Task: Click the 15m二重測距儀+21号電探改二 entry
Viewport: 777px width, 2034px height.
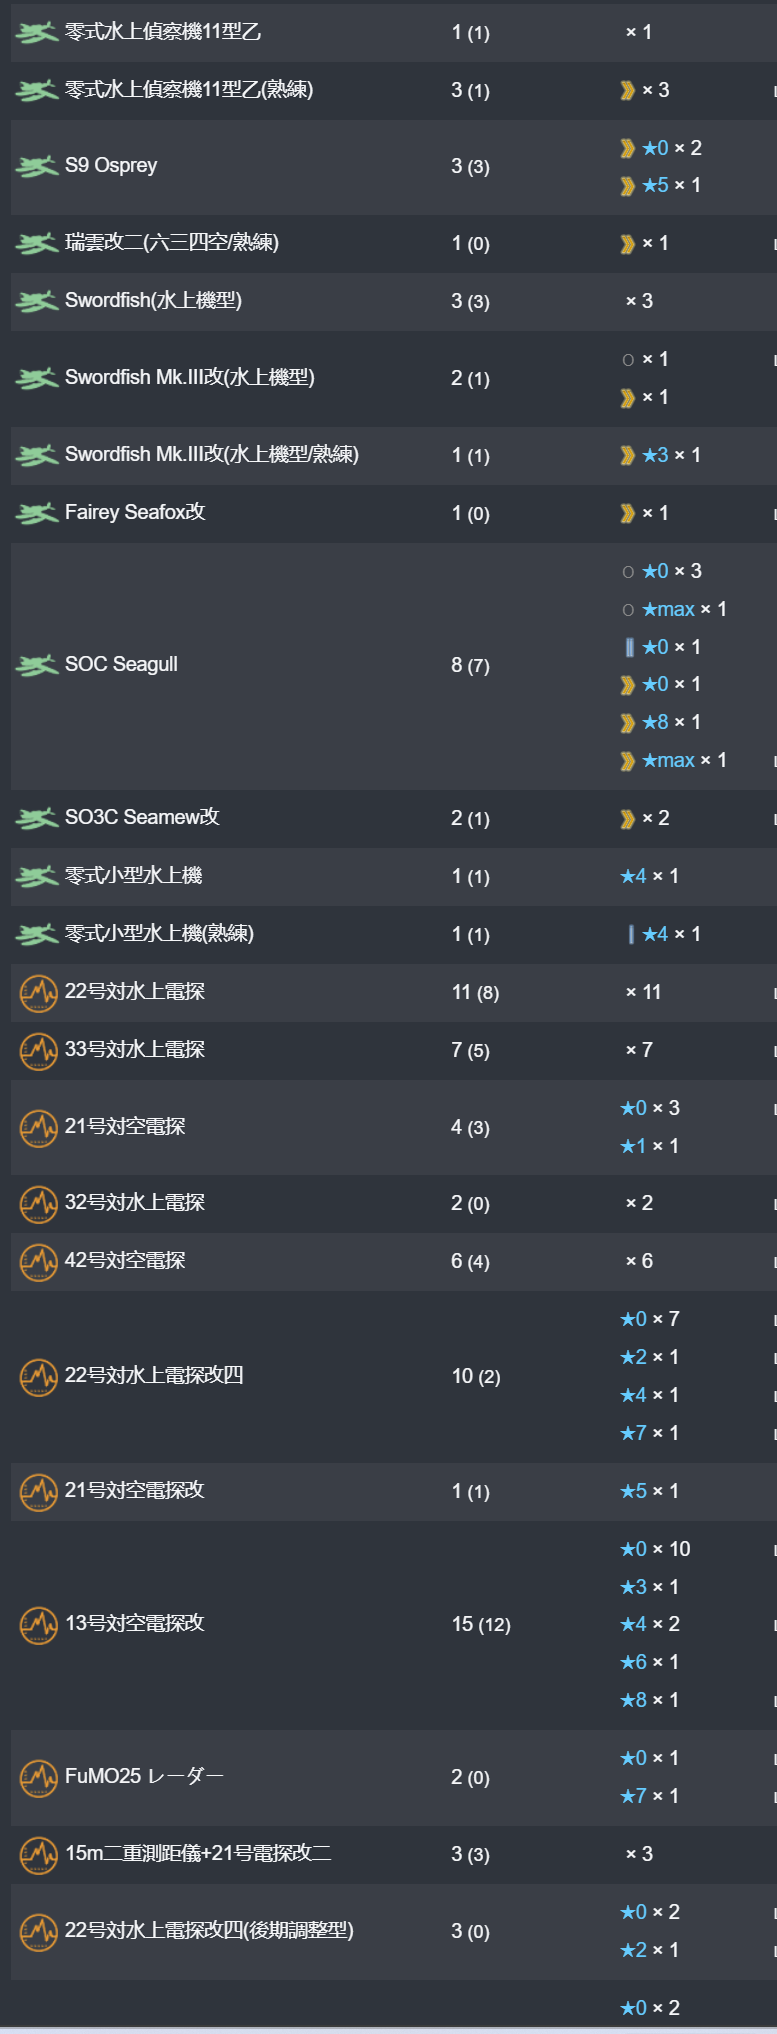Action: [x=198, y=1853]
